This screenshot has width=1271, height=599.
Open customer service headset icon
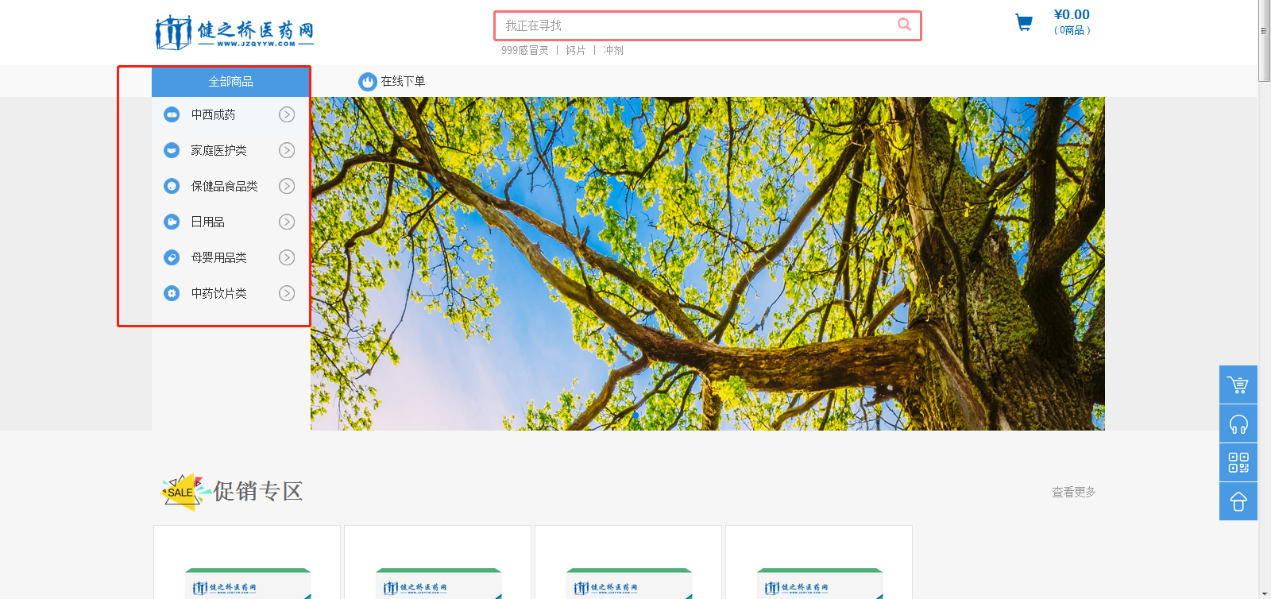coord(1238,424)
